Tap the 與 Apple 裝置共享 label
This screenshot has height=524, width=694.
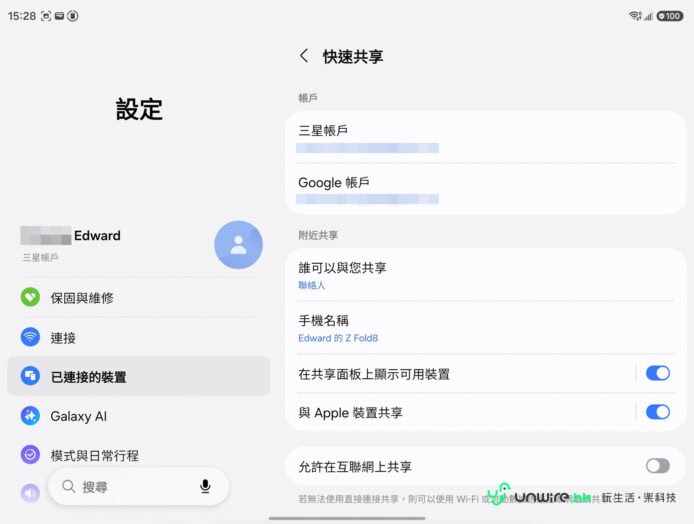point(350,413)
